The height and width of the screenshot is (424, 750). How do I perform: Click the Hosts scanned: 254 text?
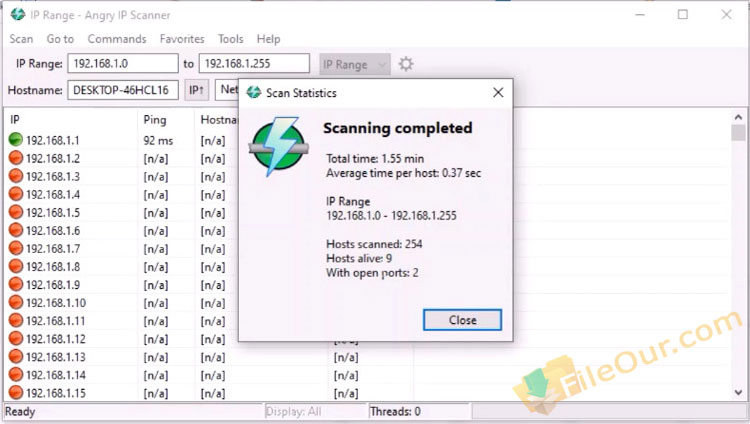click(x=374, y=244)
